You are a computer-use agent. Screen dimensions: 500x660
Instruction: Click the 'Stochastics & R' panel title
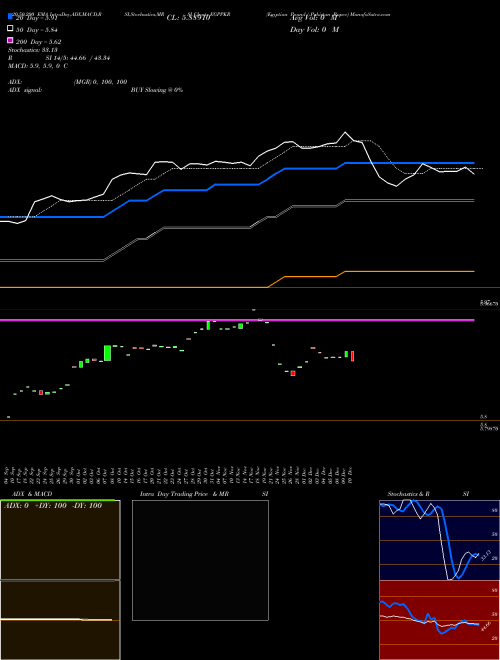click(x=409, y=494)
